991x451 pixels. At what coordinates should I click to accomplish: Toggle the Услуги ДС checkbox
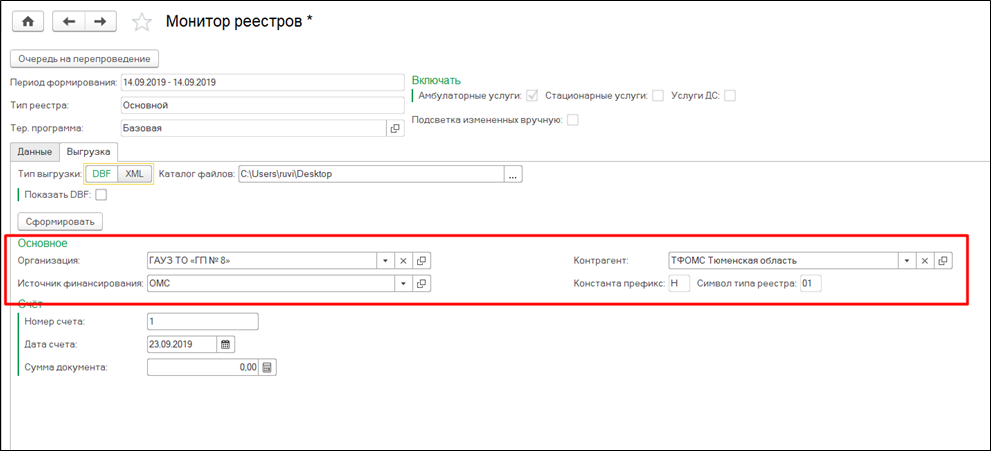click(x=730, y=96)
